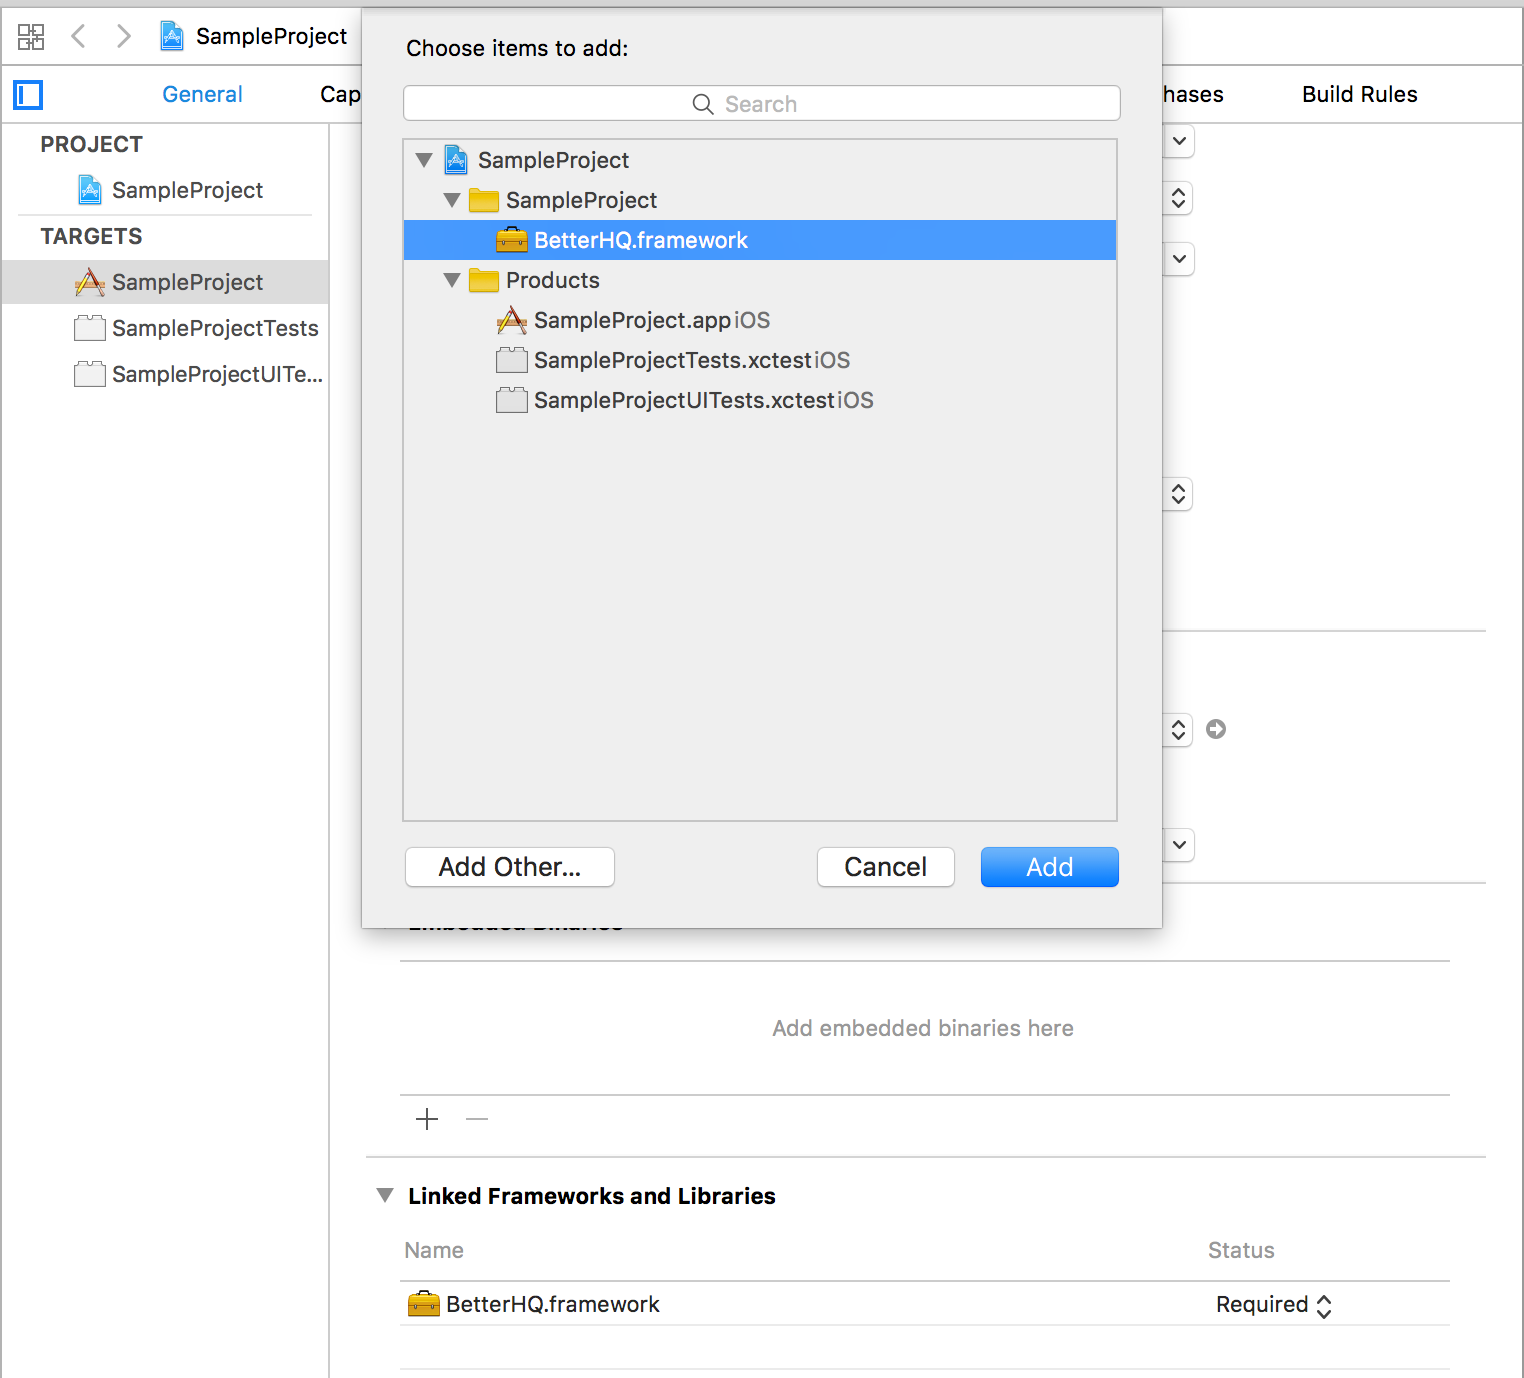The height and width of the screenshot is (1378, 1524).
Task: Select BetterHQ.framework in the dialog list
Action: pos(760,240)
